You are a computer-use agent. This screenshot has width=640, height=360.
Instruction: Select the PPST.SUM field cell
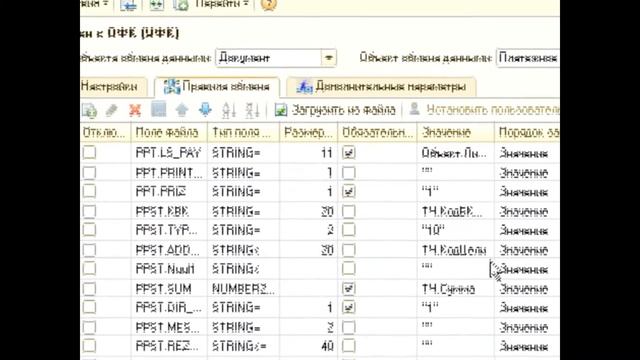(169, 289)
